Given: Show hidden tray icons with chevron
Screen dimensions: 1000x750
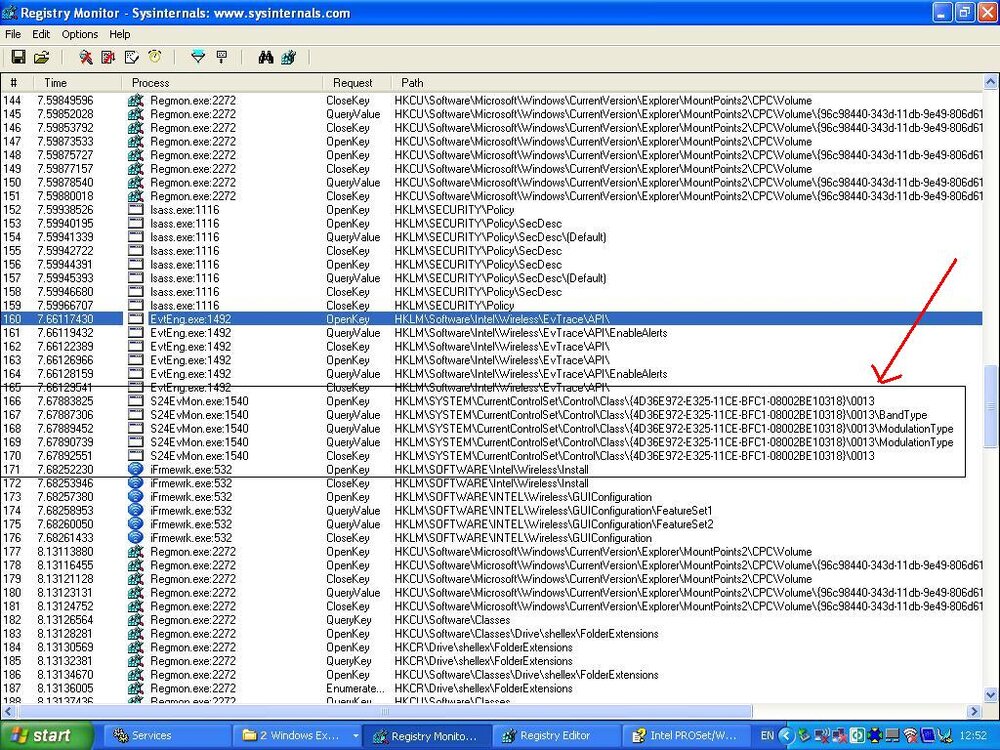Looking at the screenshot, I should pos(786,736).
